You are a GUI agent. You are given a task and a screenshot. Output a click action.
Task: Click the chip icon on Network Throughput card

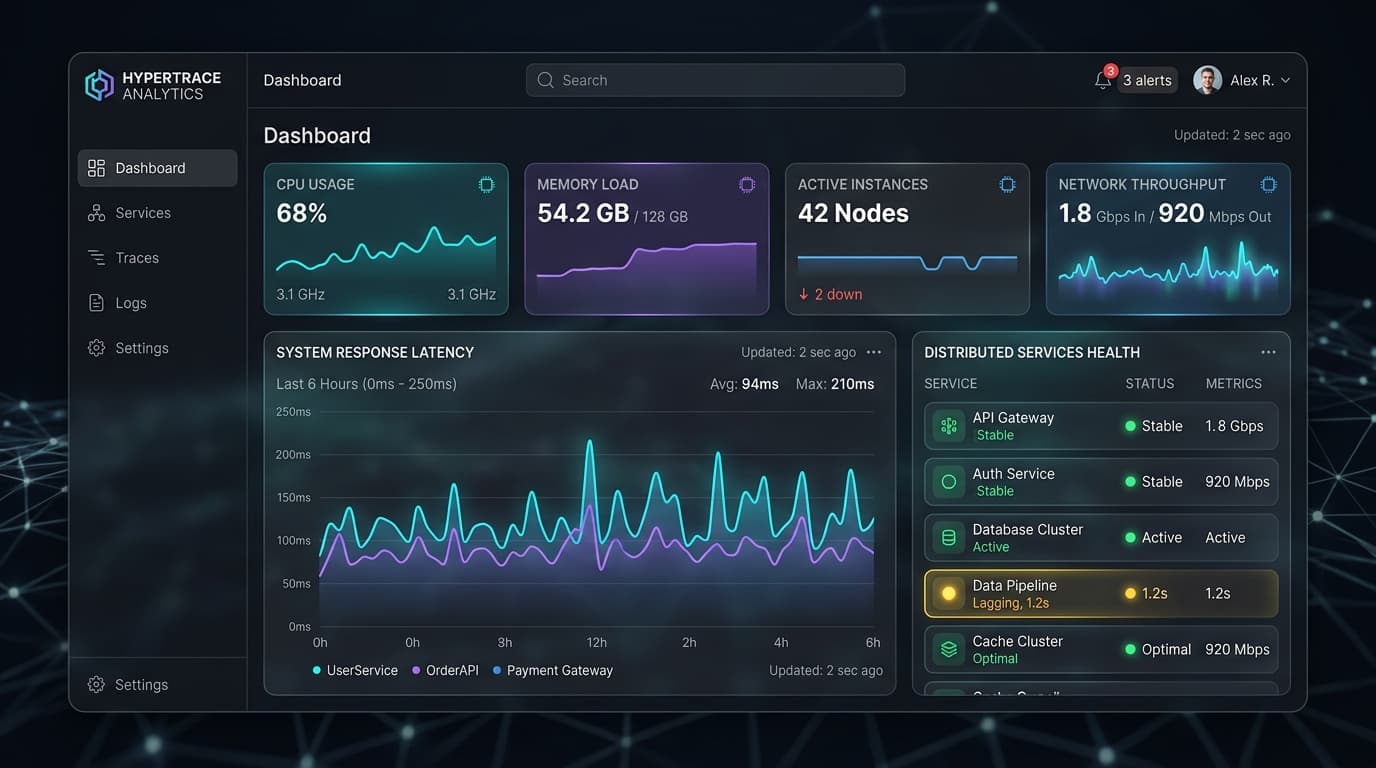pyautogui.click(x=1269, y=185)
